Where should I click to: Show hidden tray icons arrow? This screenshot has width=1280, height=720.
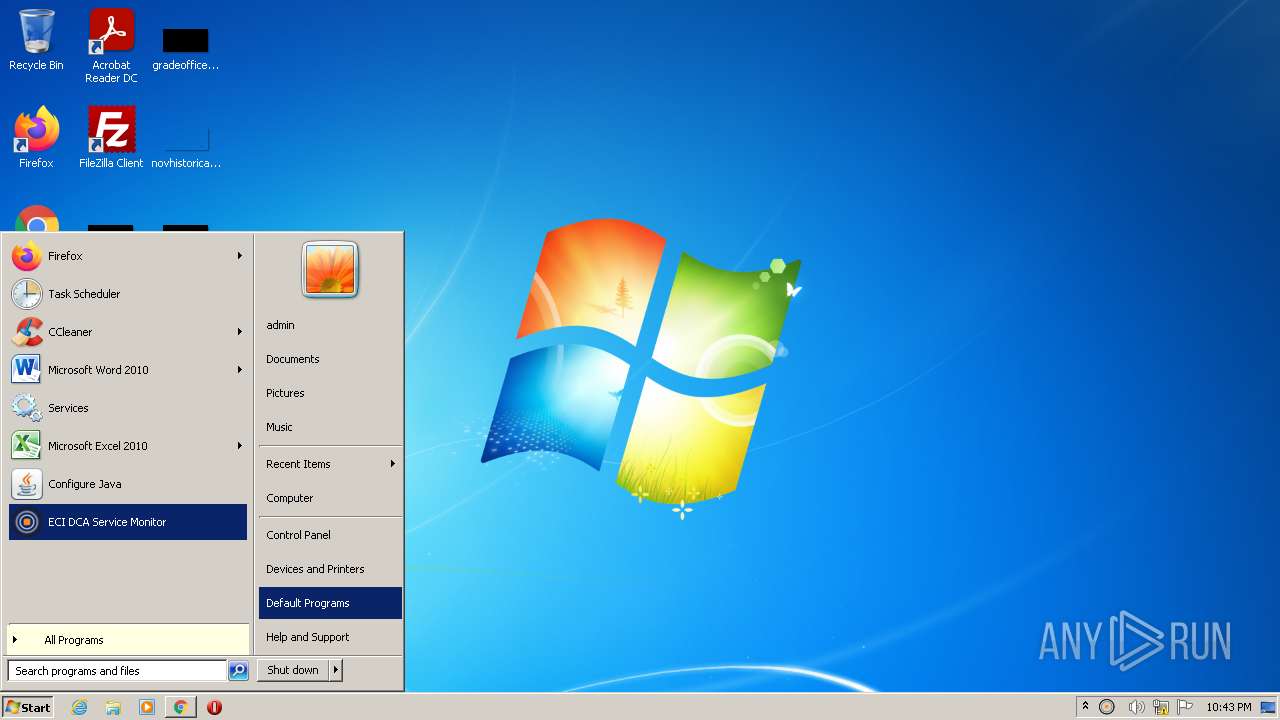(x=1085, y=707)
